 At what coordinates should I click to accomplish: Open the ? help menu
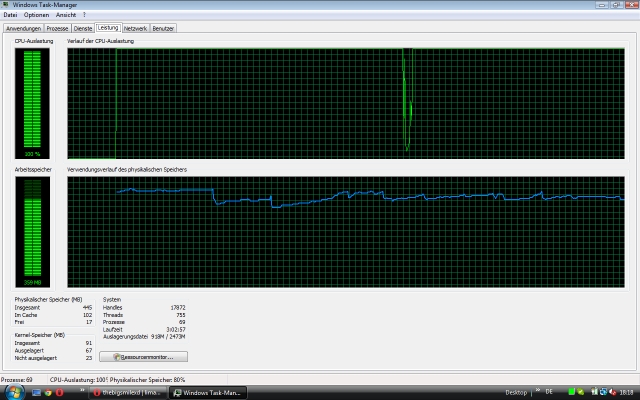pyautogui.click(x=84, y=15)
